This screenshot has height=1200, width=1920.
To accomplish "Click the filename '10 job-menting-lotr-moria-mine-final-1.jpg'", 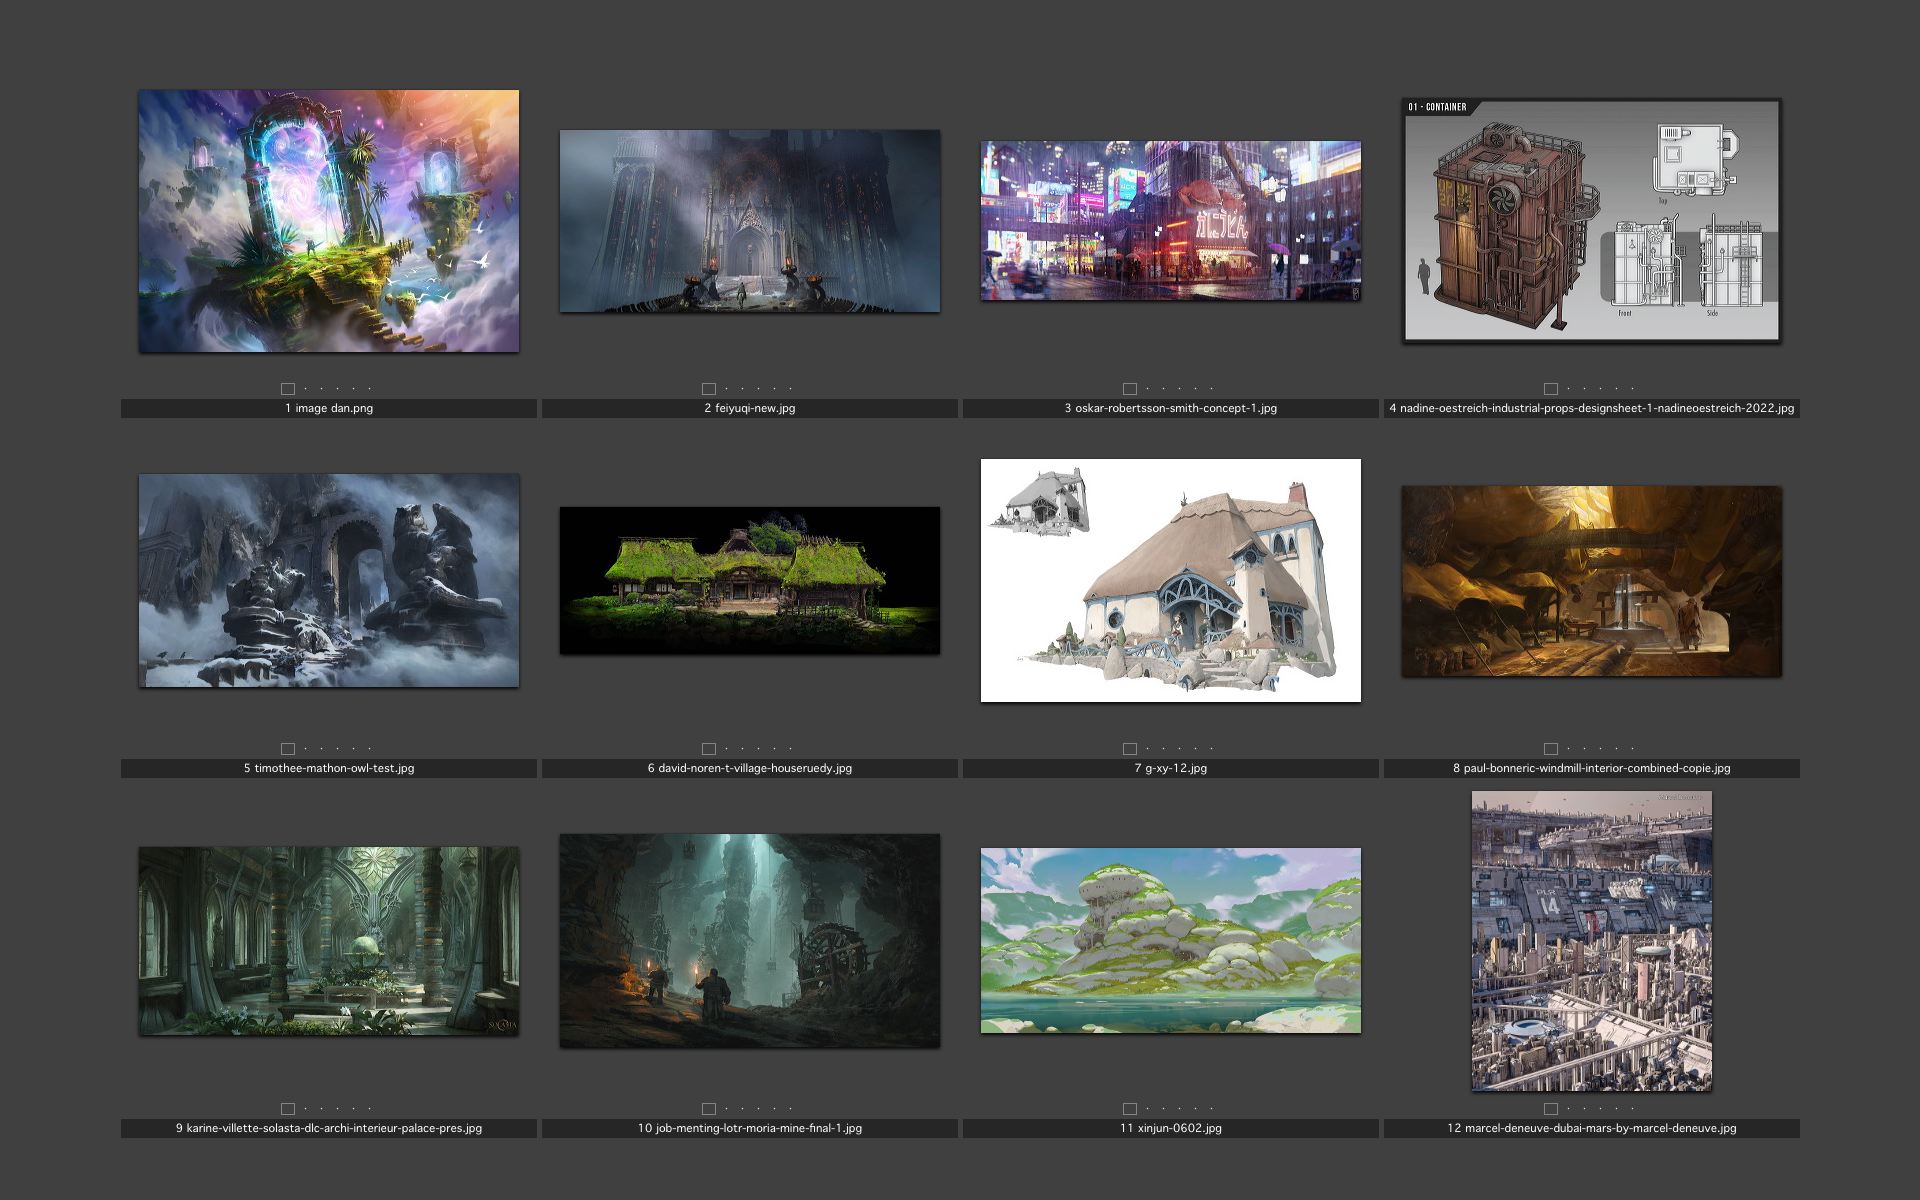I will click(750, 1128).
